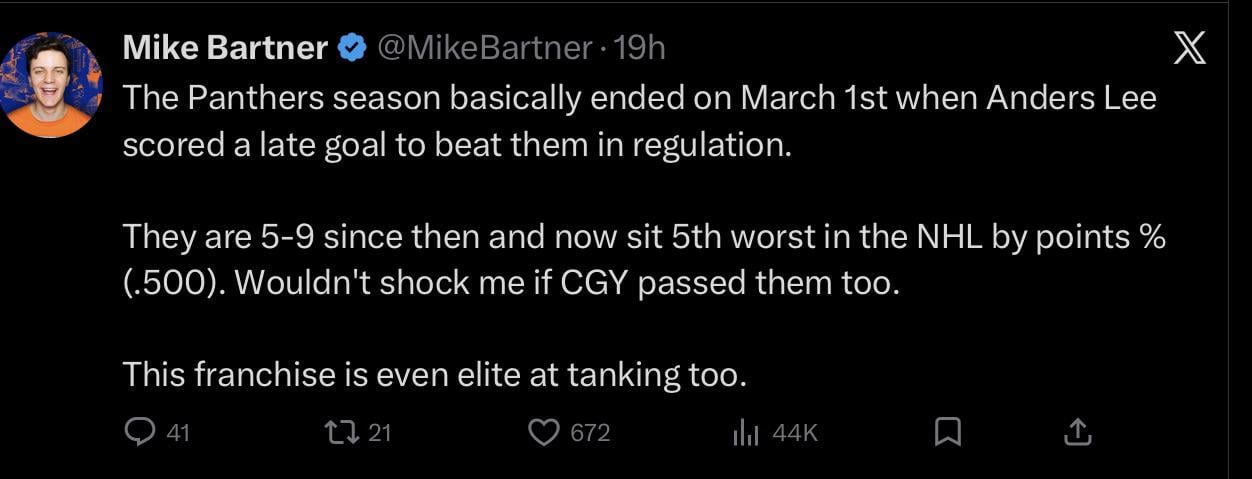Click the blue verified checkmark badge

click(352, 48)
